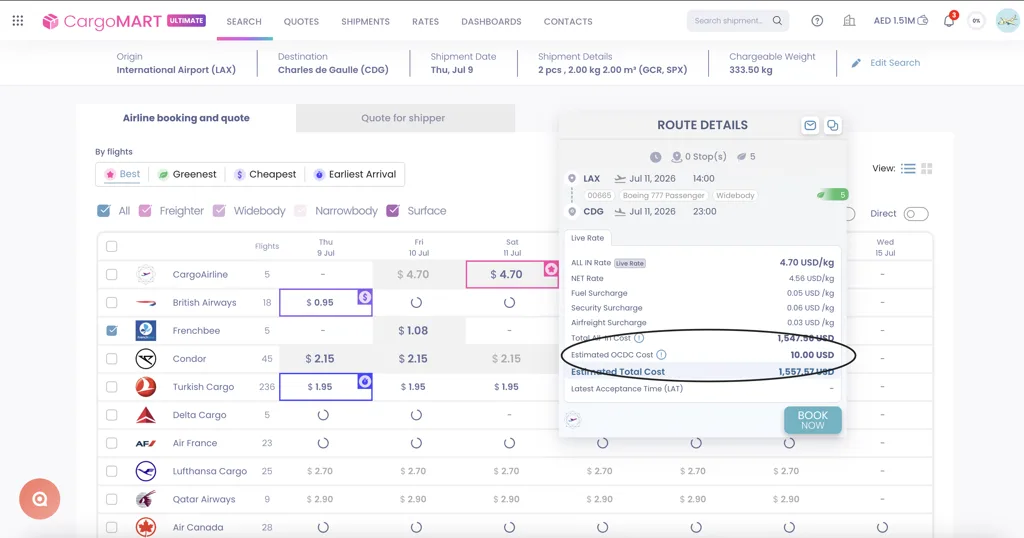Open the RATES nav tab

[425, 22]
